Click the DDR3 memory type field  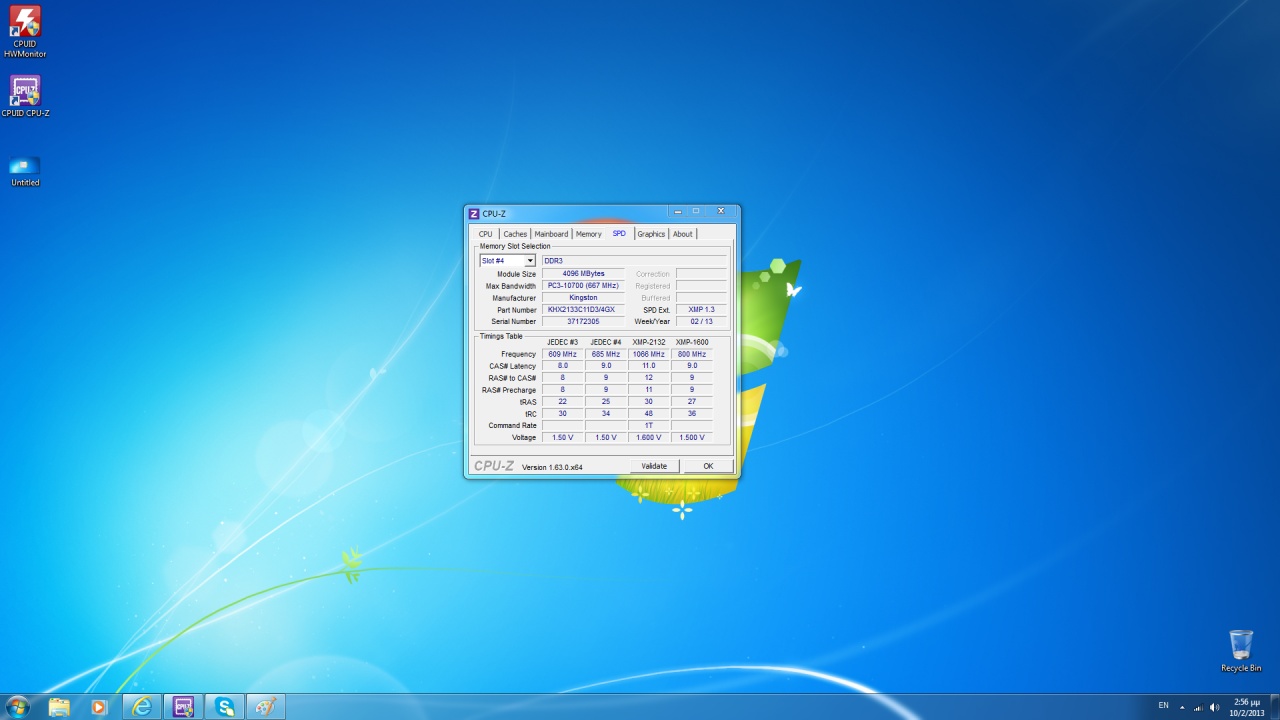click(634, 261)
